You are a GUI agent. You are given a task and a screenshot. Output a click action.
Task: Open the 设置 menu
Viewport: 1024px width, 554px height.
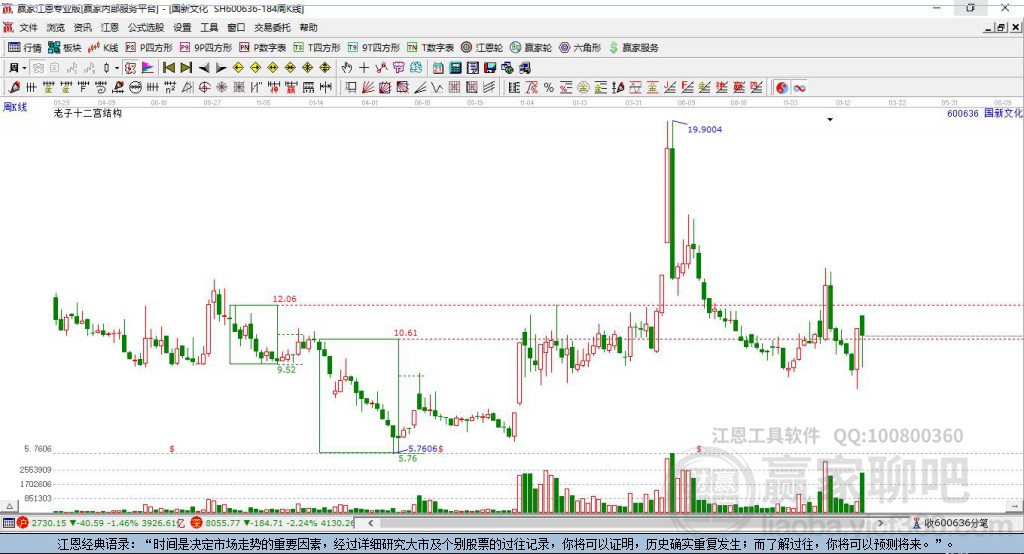(x=182, y=27)
